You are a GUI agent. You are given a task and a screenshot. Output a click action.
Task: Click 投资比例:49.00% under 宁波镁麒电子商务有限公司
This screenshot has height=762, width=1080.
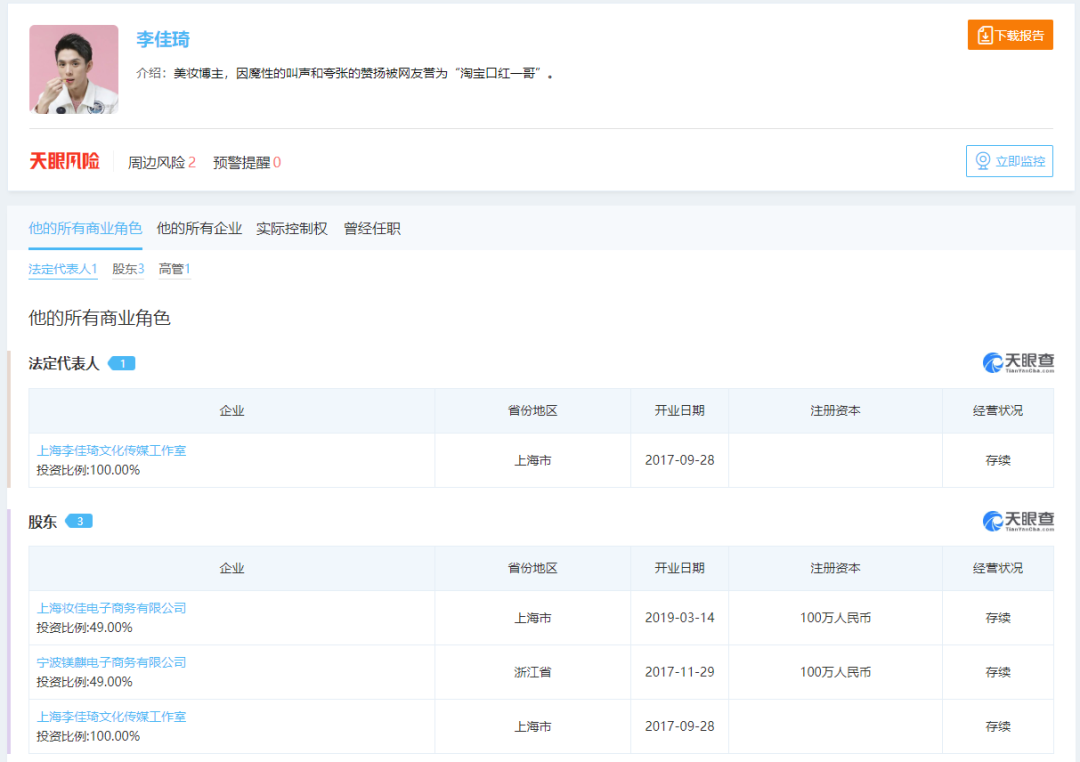(x=84, y=682)
